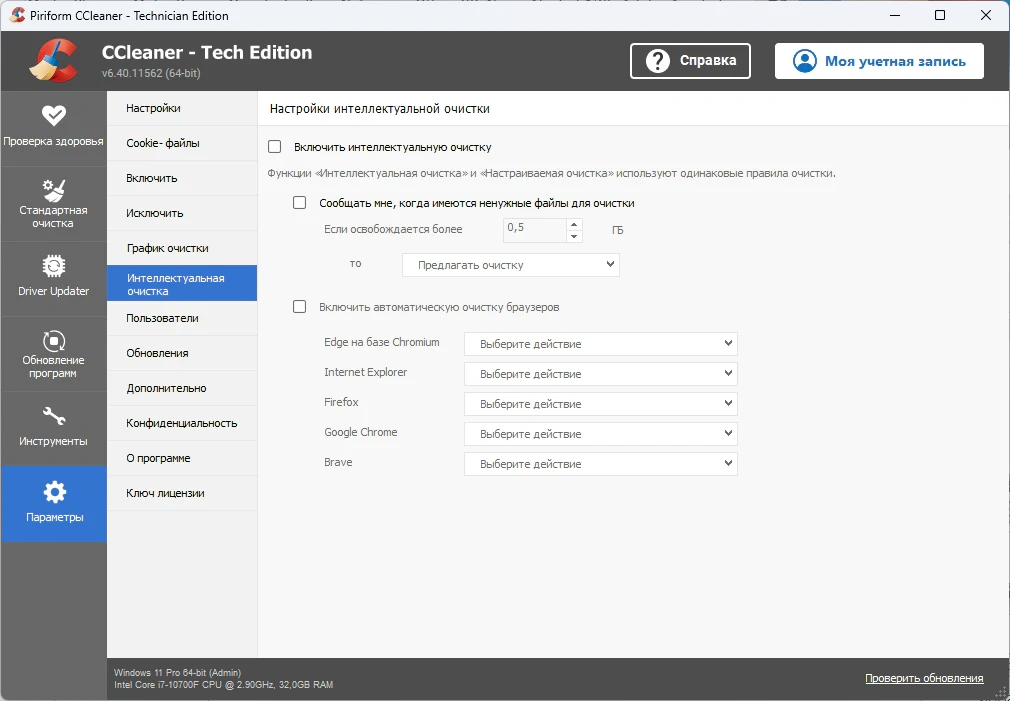This screenshot has width=1010, height=701.
Task: Tick Включить автоматическую очистку браузеров checkbox
Action: tap(300, 307)
